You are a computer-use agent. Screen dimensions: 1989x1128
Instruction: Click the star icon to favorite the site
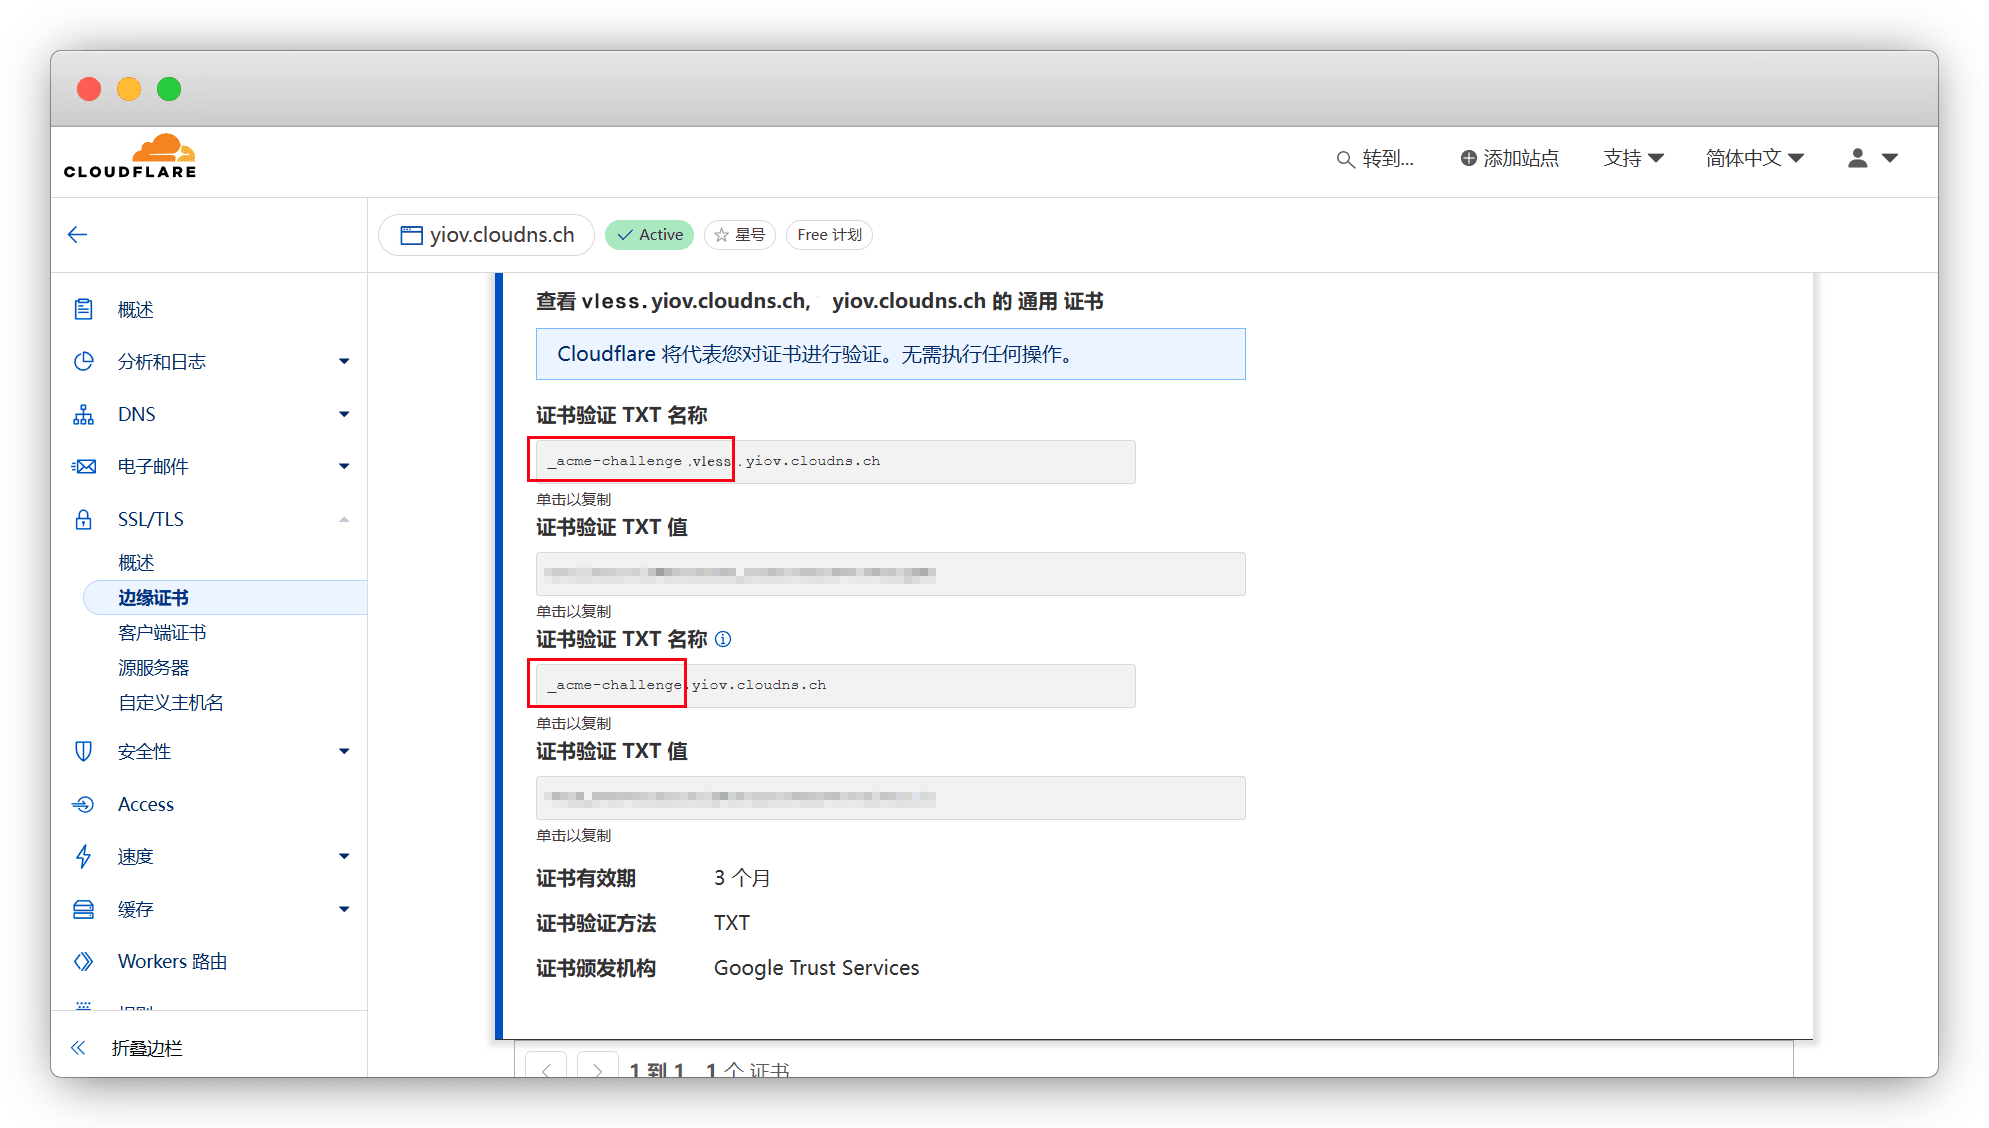click(x=722, y=235)
